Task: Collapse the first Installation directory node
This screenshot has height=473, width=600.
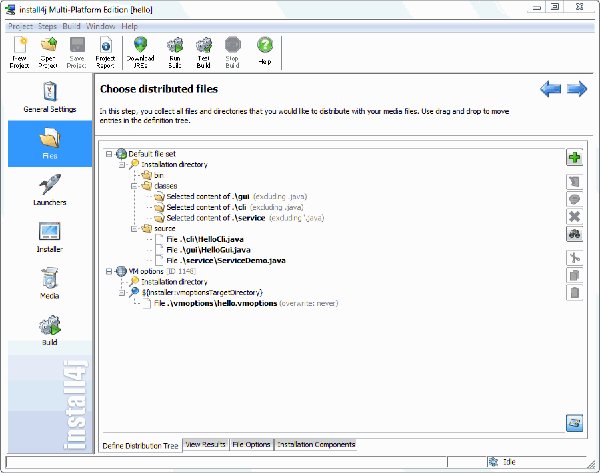Action: 122,165
